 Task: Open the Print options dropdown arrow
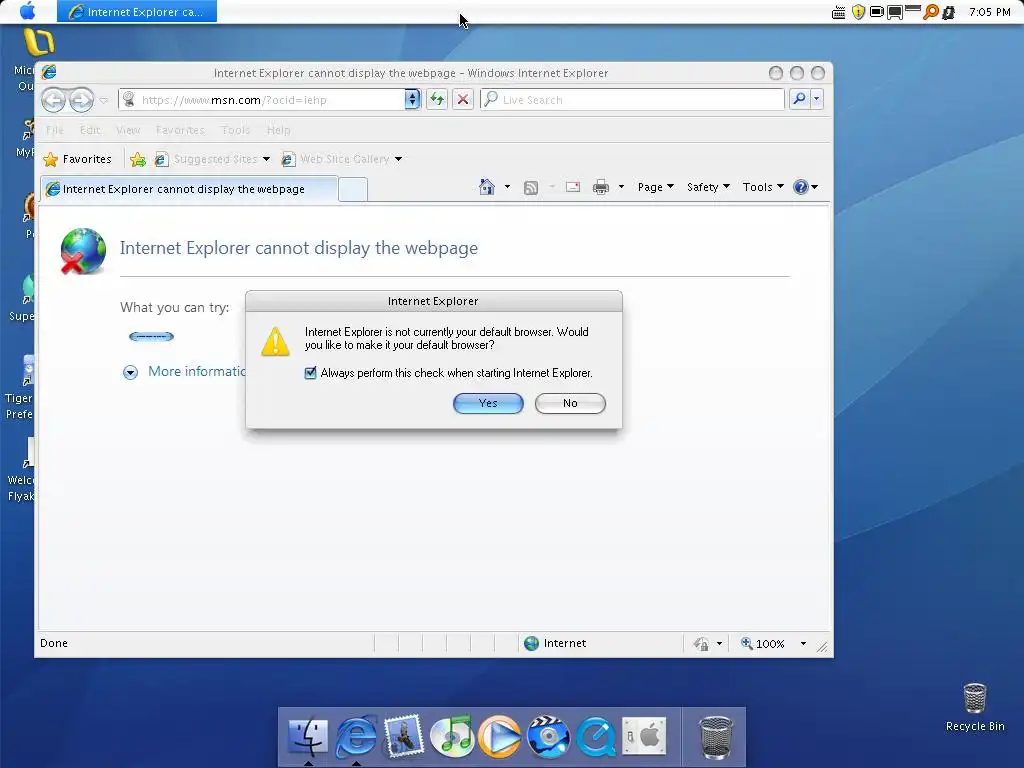621,187
